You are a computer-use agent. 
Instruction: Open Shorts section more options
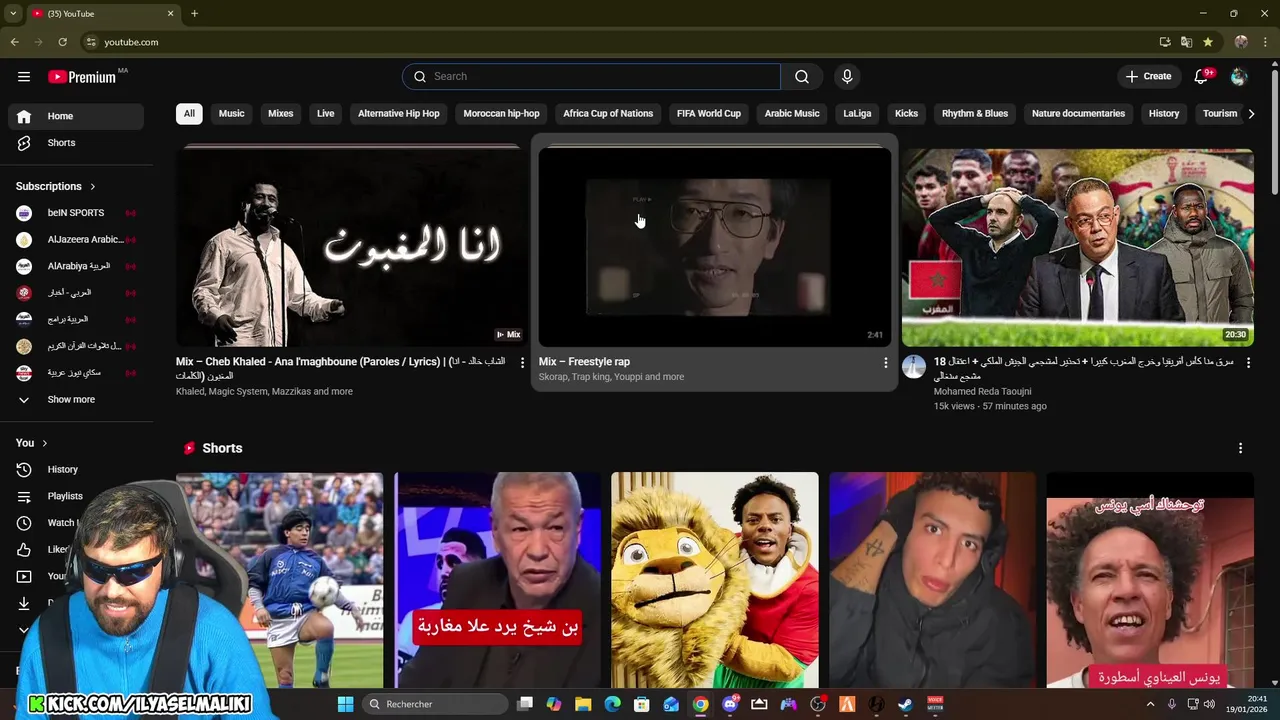[1240, 448]
